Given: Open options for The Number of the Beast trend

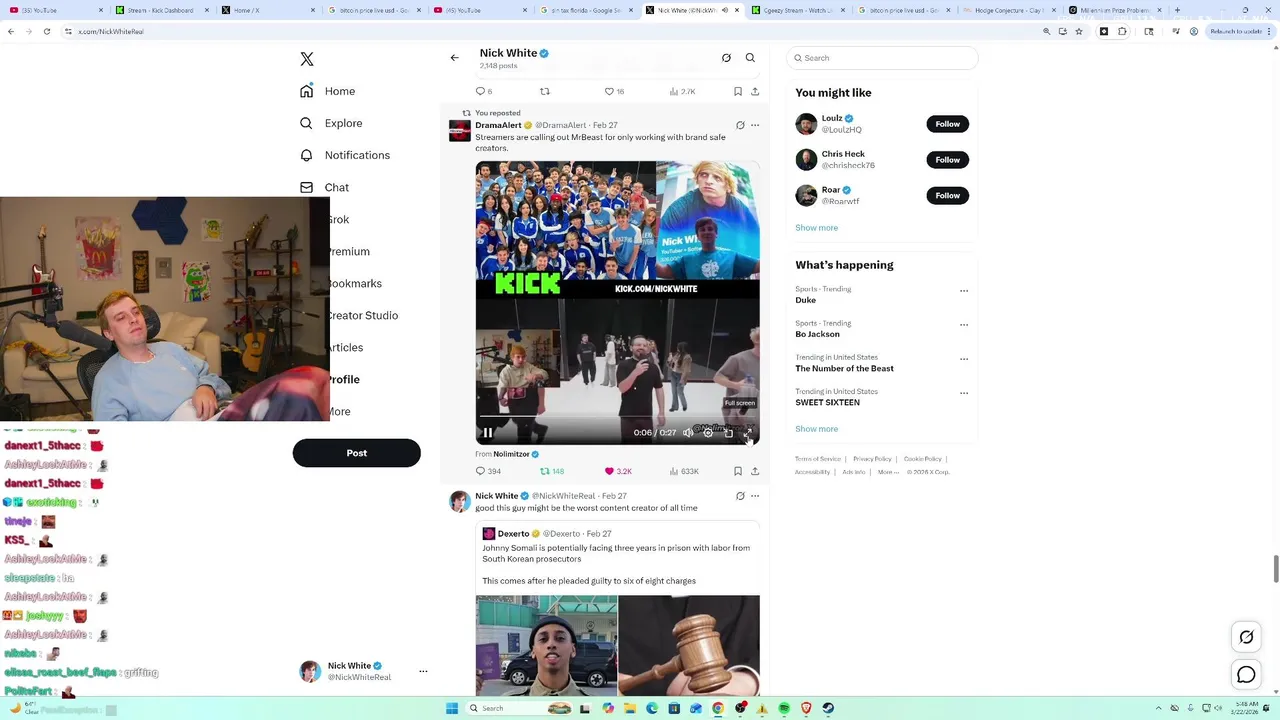Looking at the screenshot, I should click(964, 359).
